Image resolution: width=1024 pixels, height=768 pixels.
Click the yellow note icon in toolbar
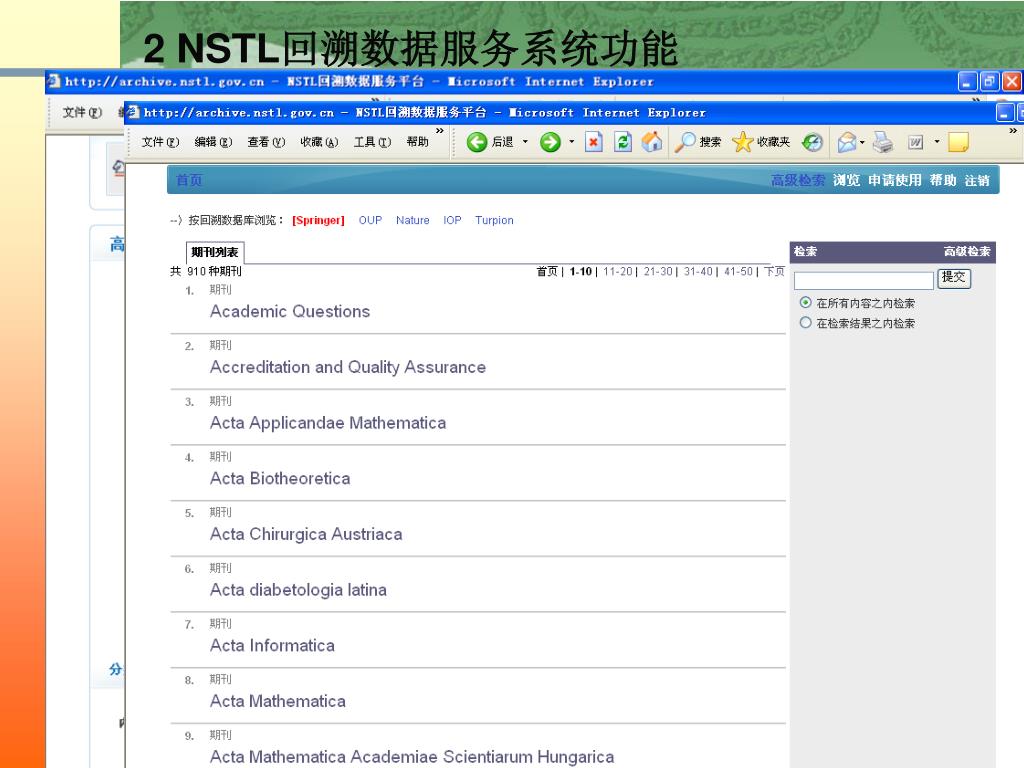958,142
